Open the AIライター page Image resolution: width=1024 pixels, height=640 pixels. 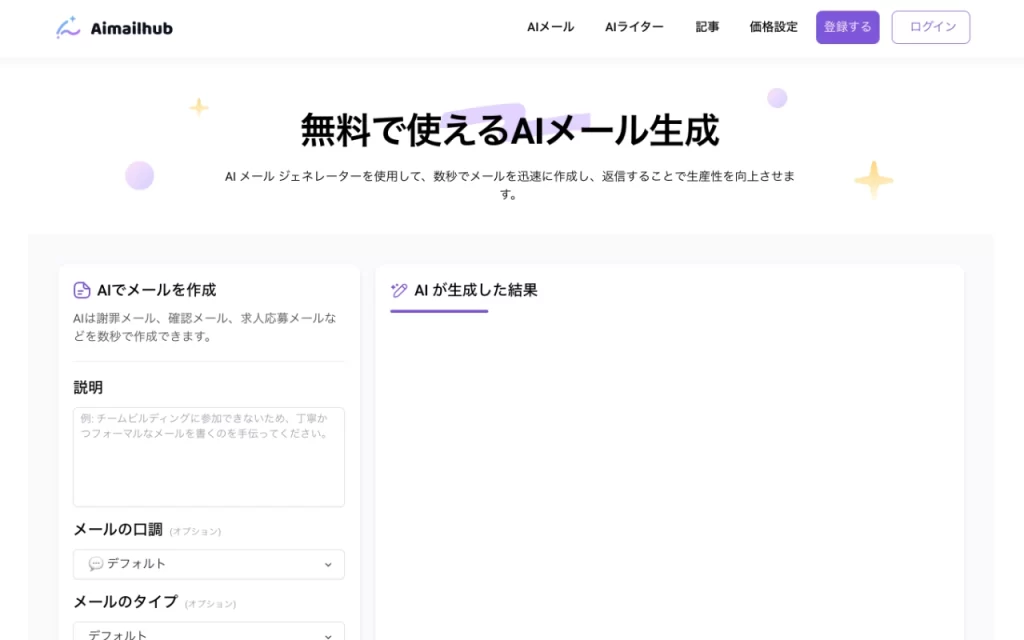point(633,27)
